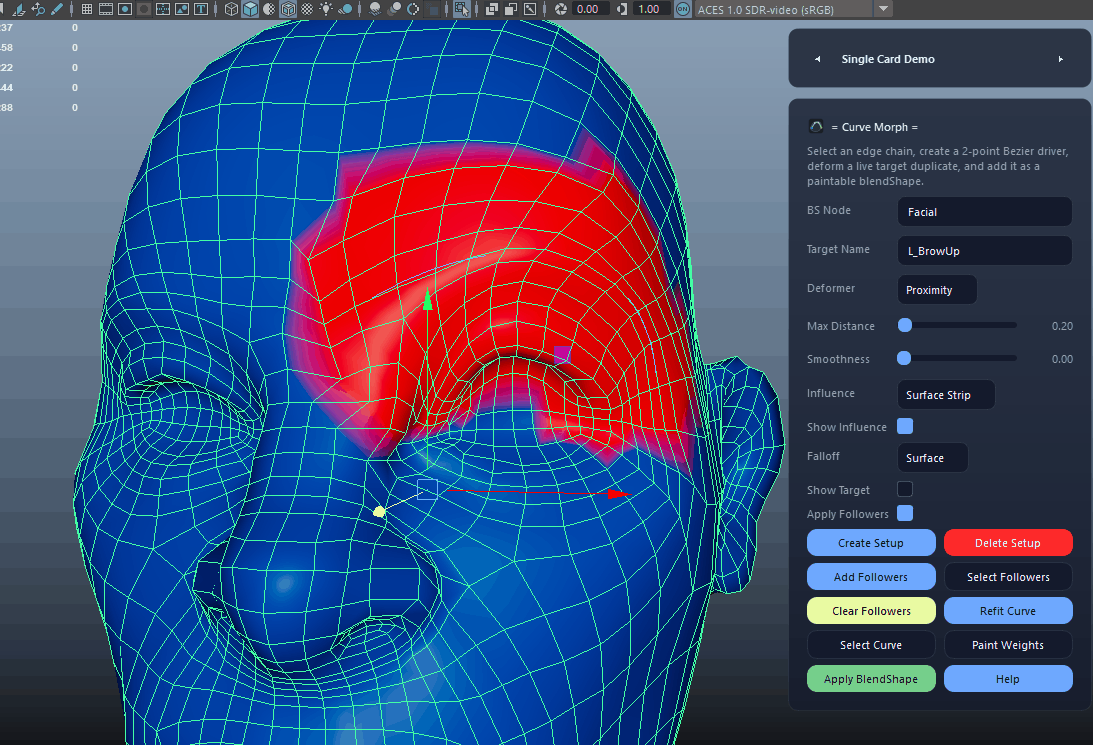Click the green Apply BlendShape button
The image size is (1093, 745).
(x=871, y=679)
